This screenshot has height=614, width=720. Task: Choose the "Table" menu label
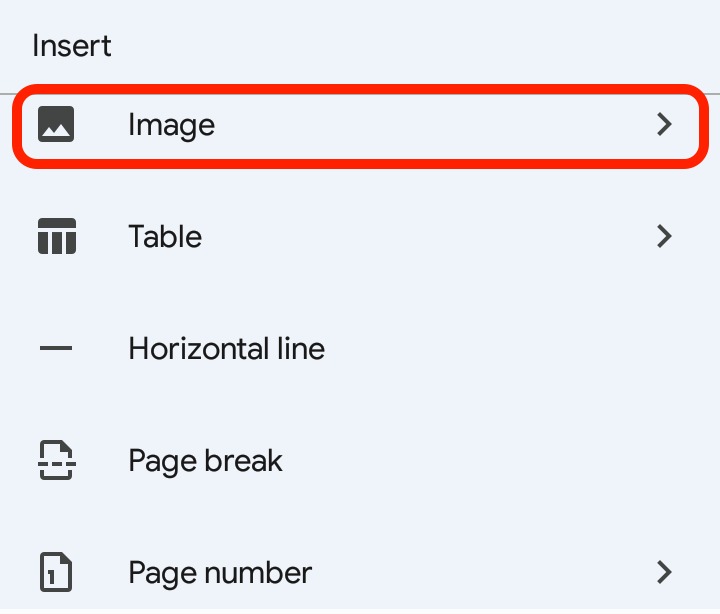(x=165, y=237)
